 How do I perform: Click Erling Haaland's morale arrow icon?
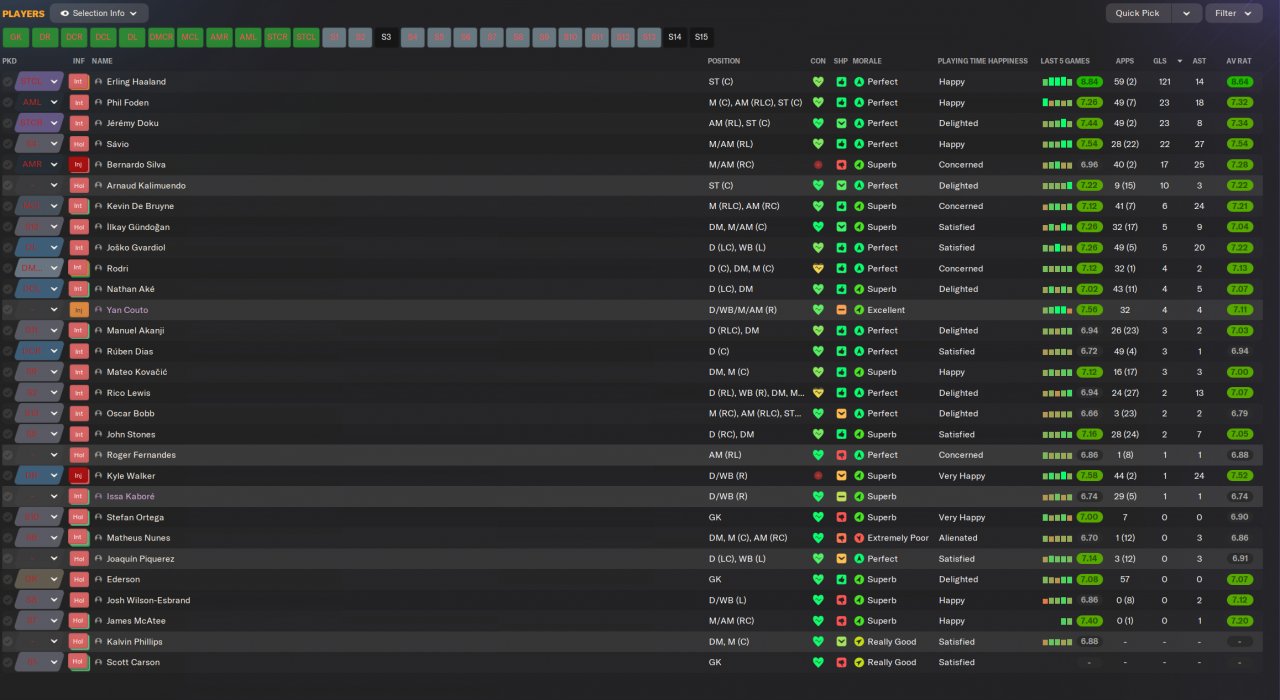click(859, 82)
